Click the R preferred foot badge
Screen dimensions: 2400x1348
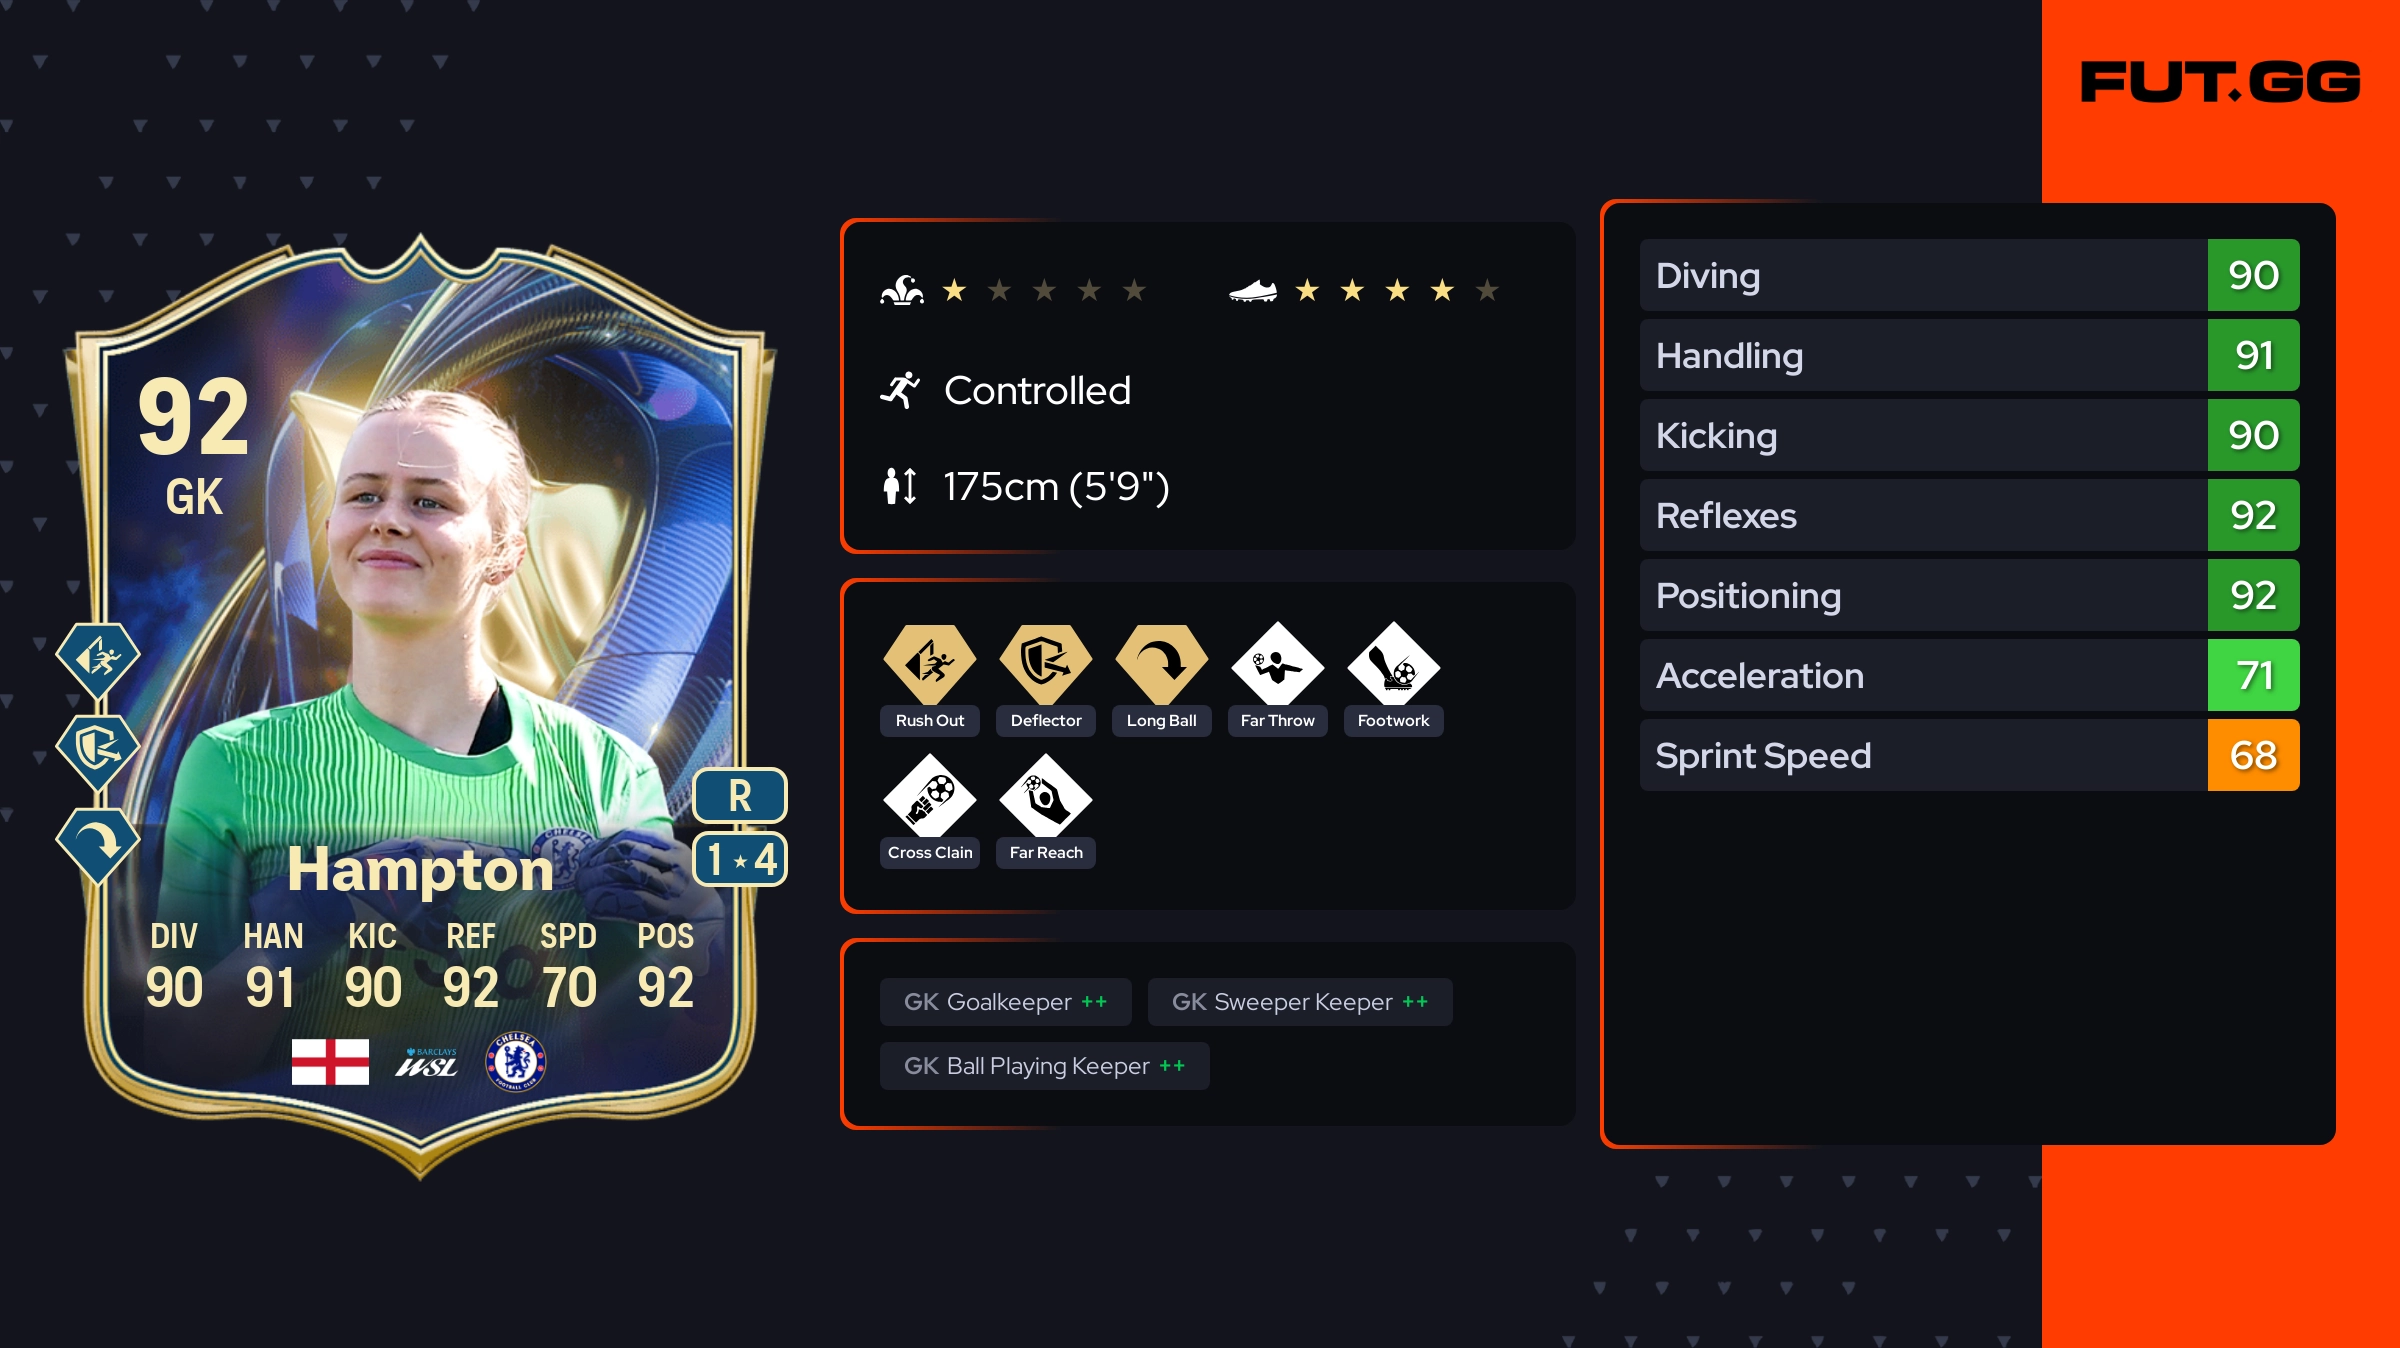(x=740, y=796)
